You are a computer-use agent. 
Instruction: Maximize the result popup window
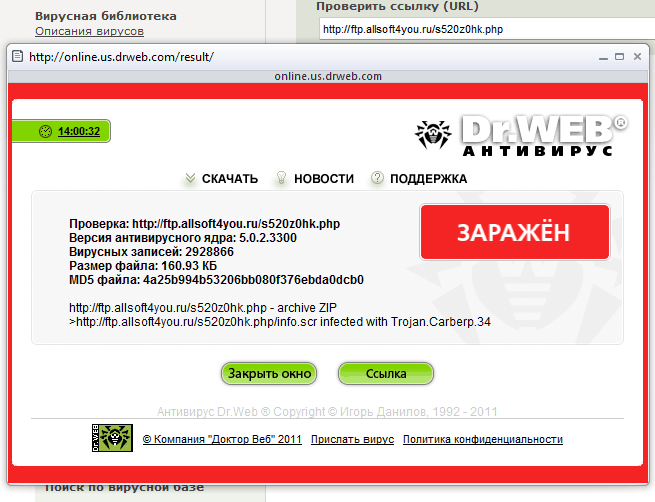(x=619, y=56)
